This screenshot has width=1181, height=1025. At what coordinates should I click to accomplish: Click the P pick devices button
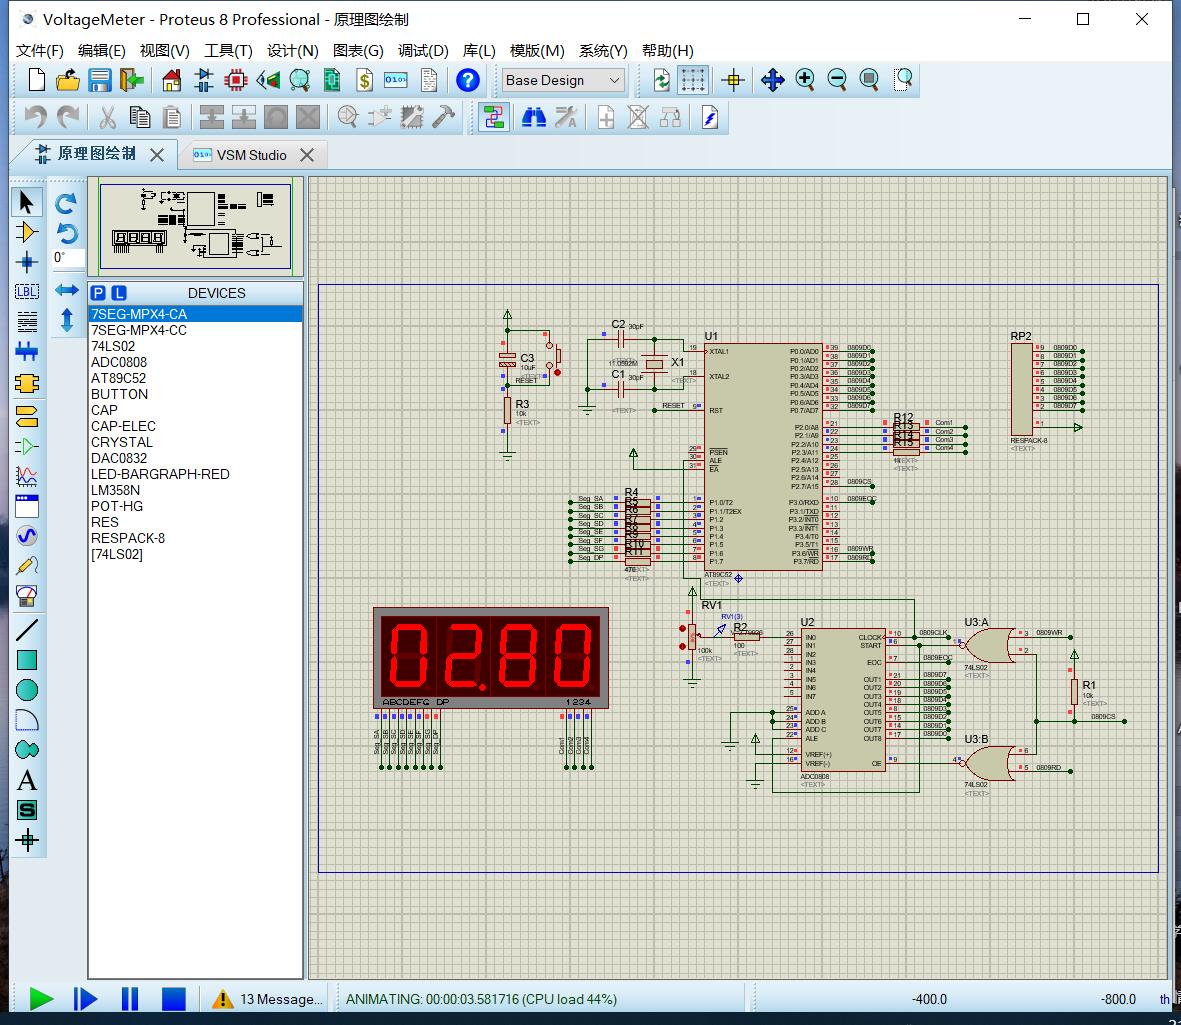pos(98,293)
